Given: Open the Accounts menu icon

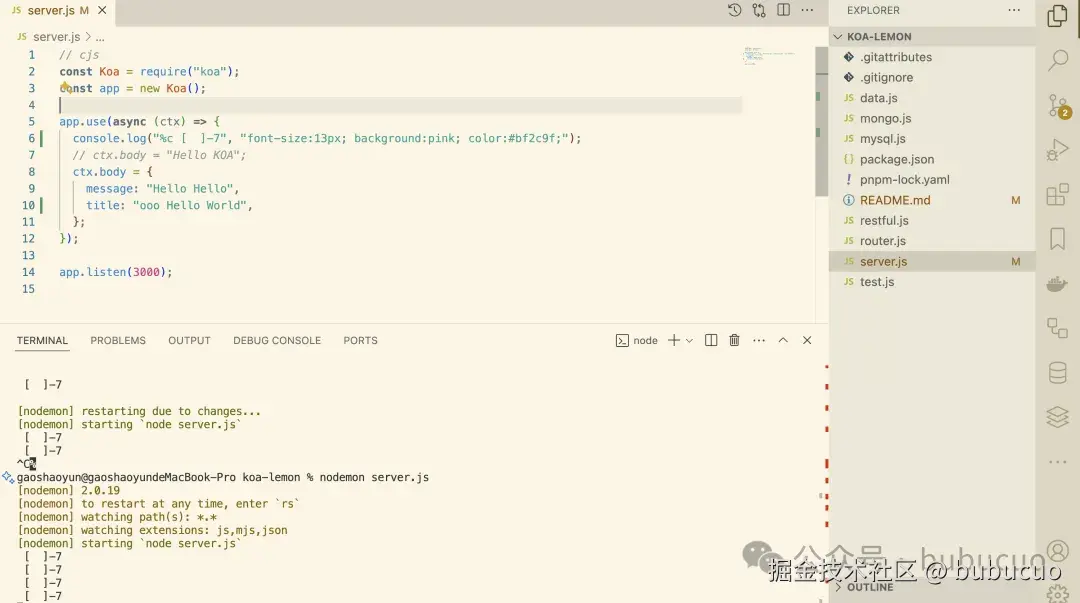Looking at the screenshot, I should point(1058,551).
